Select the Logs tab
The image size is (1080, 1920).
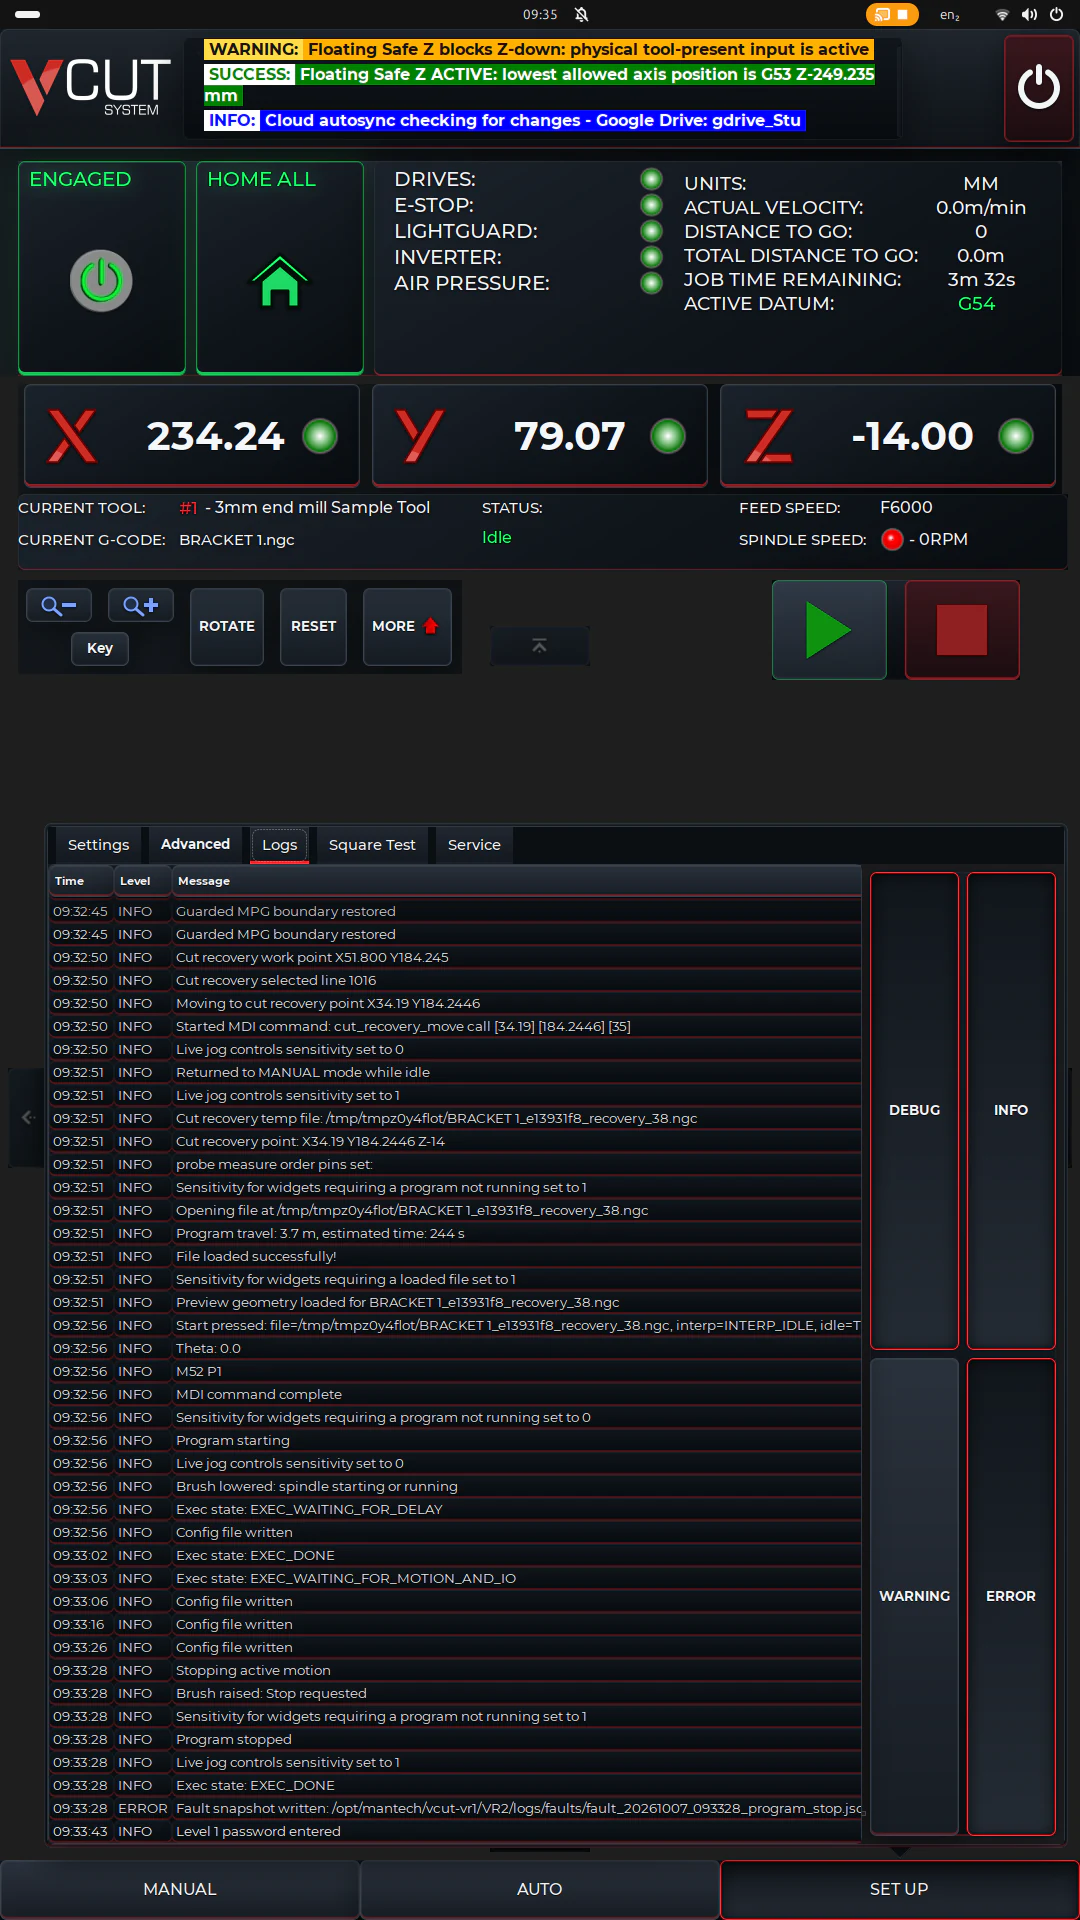coord(280,845)
